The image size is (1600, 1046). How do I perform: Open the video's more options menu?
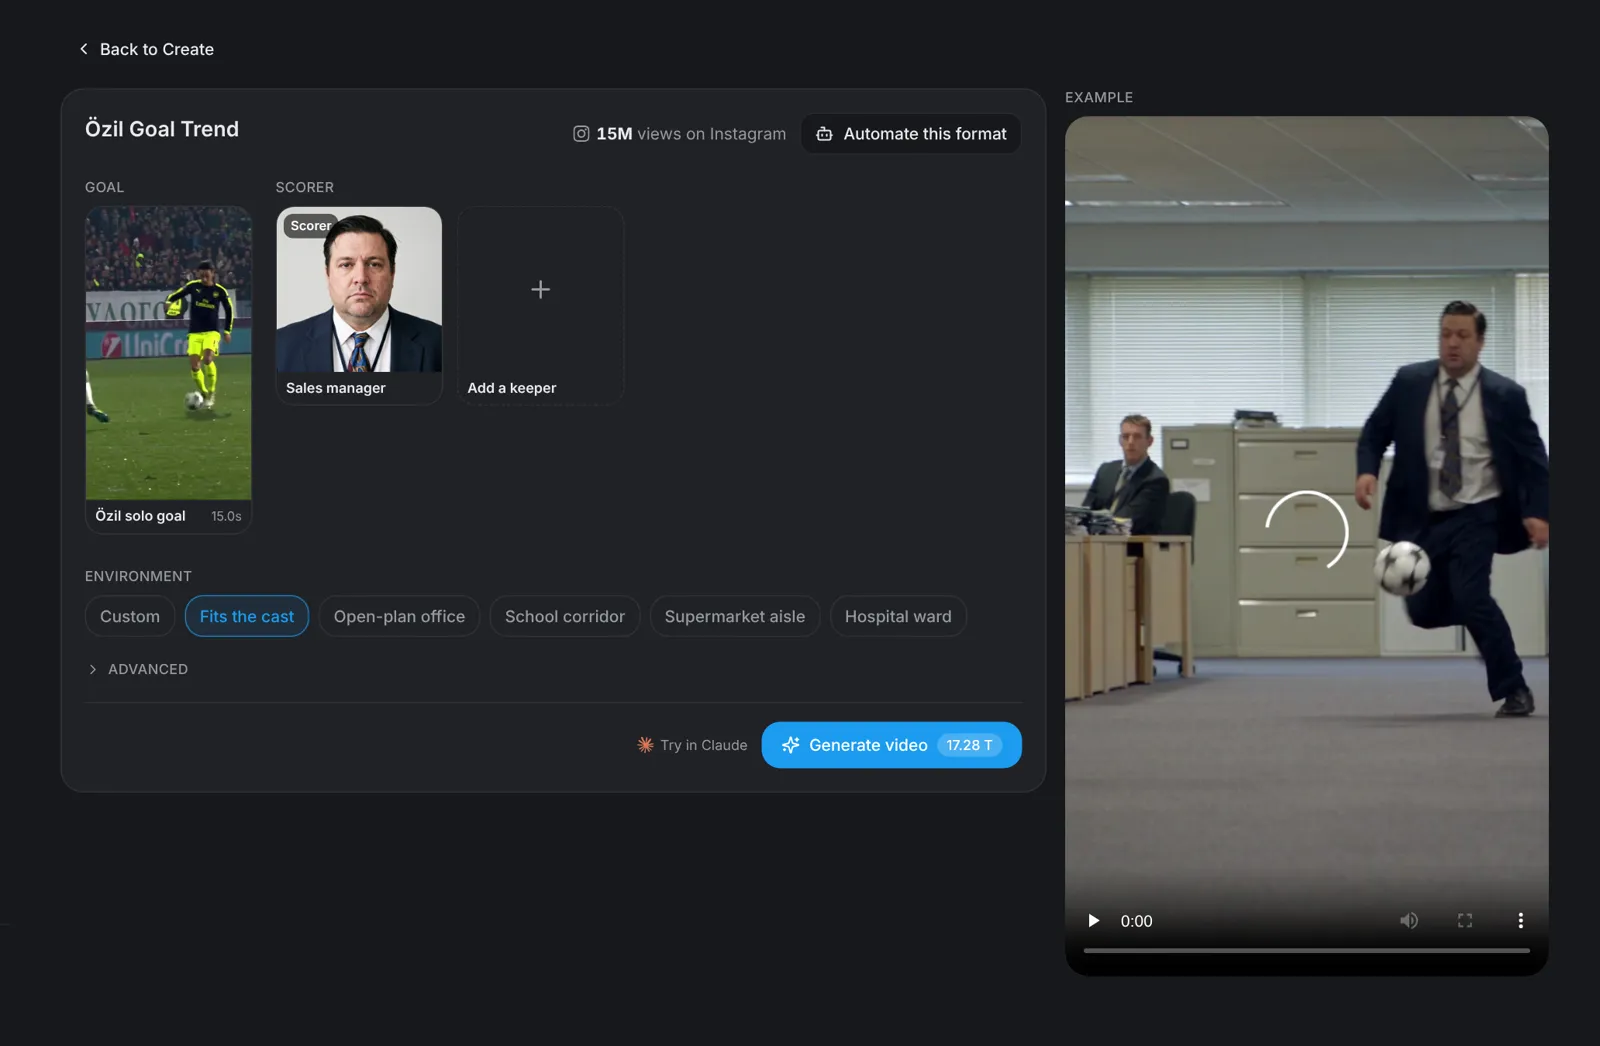coord(1521,921)
